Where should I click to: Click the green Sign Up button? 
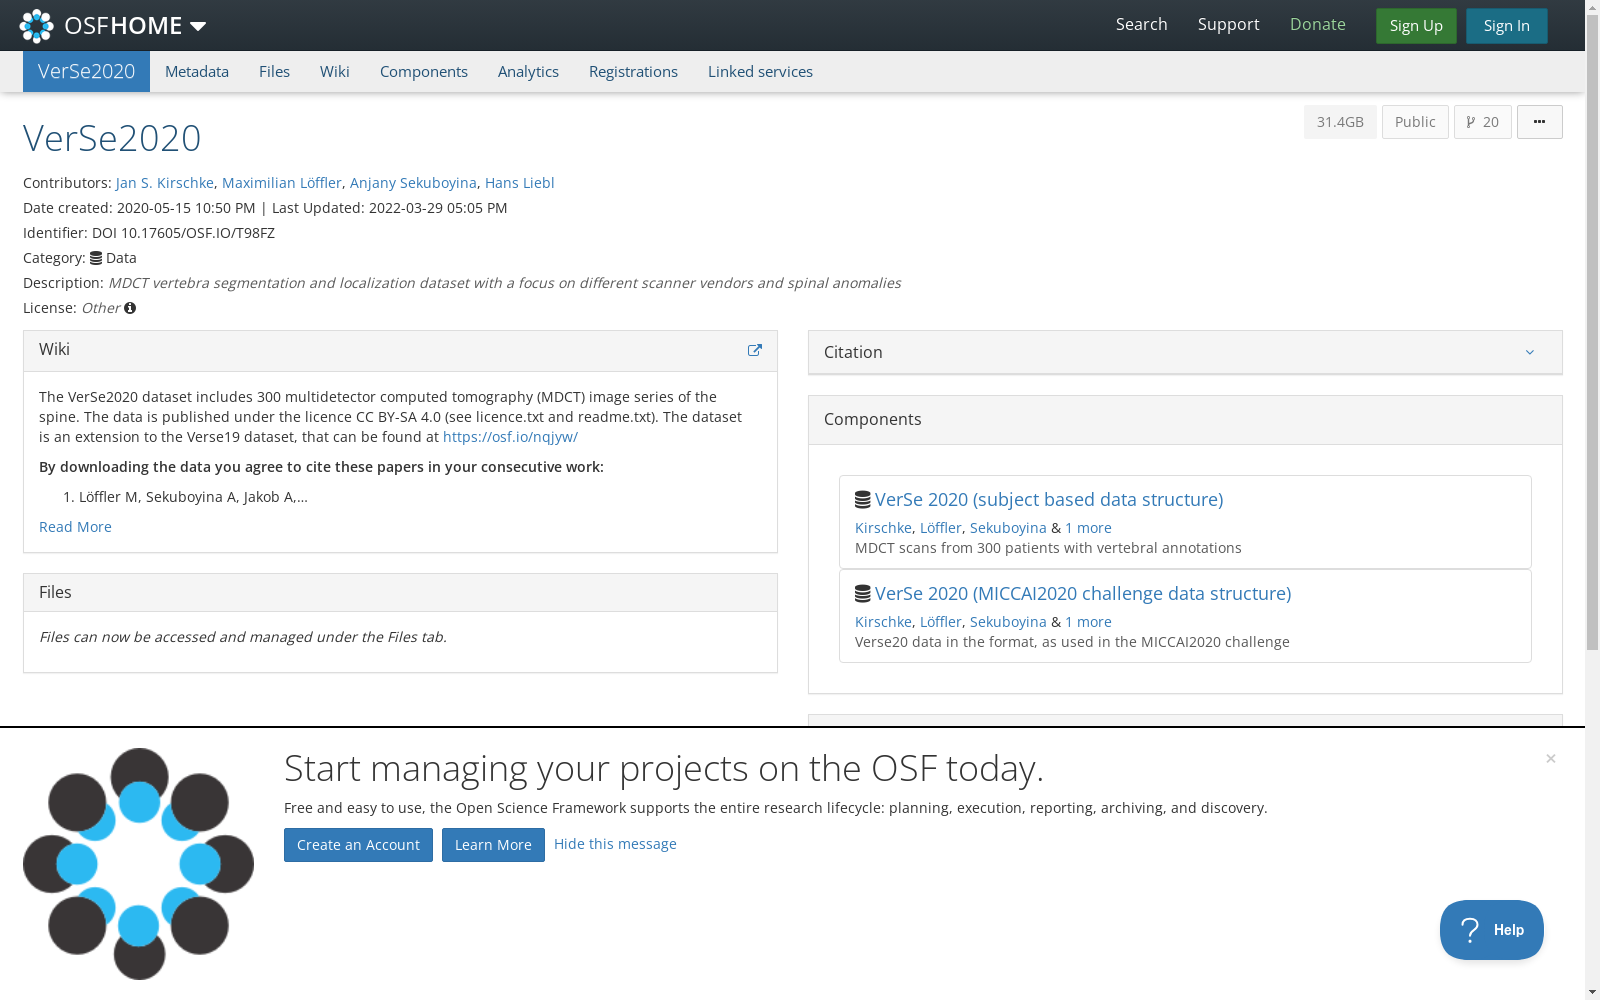click(1416, 26)
